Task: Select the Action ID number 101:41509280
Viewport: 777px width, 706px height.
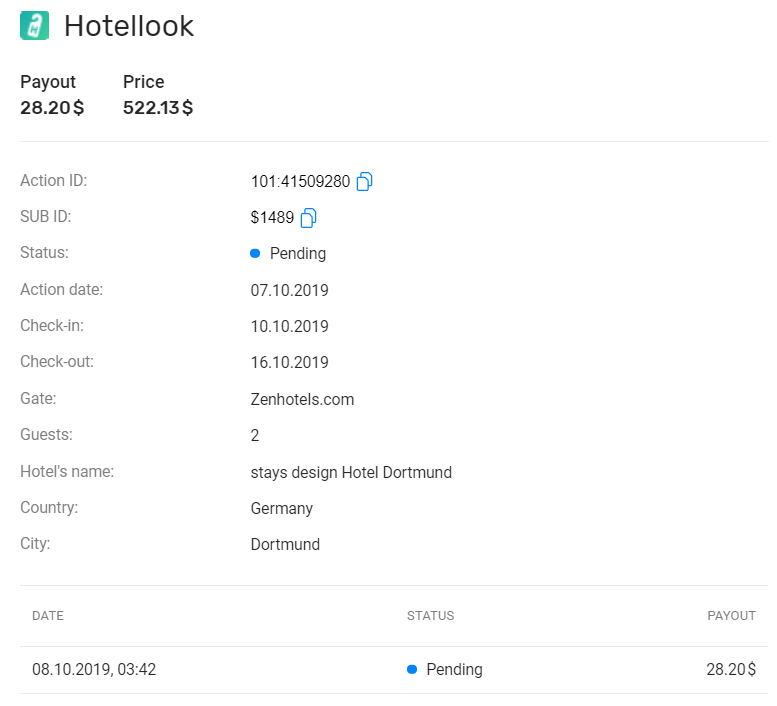Action: coord(300,181)
